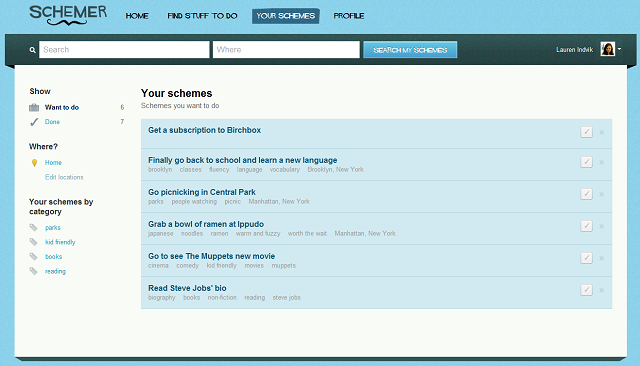Click the 'steve jobs' tag

[287, 297]
